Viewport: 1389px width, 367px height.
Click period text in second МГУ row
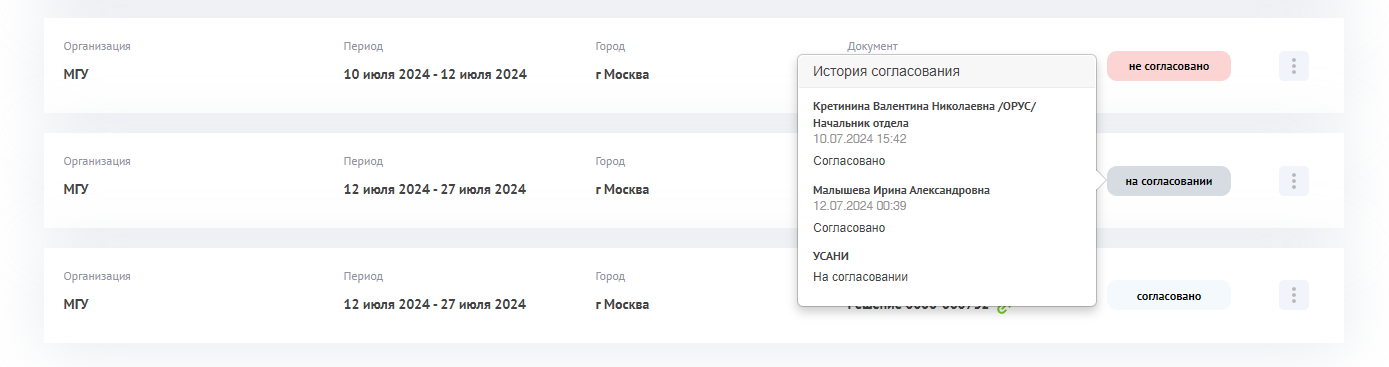click(x=435, y=189)
